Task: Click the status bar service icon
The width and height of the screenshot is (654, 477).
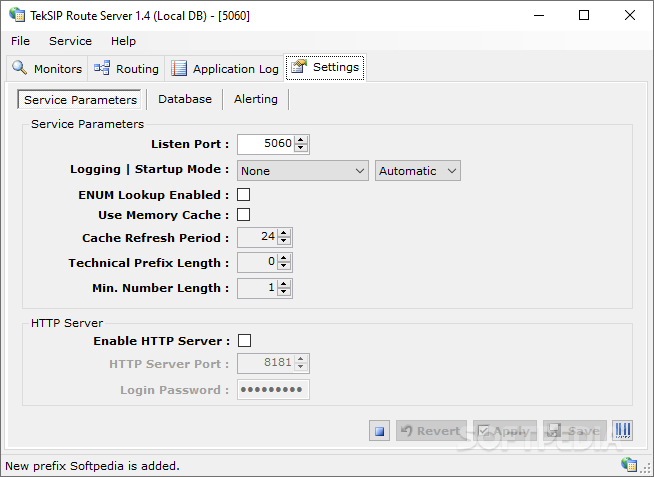Action: [629, 464]
